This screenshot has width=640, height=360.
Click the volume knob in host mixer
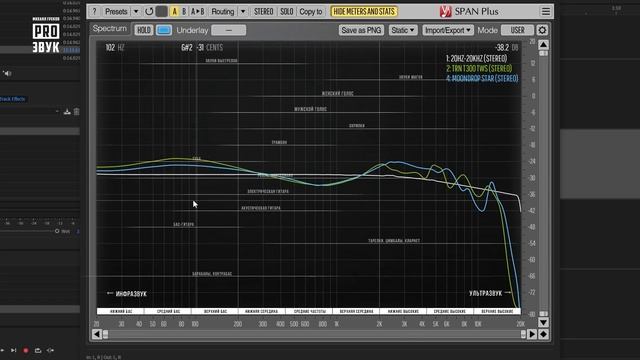(x=57, y=231)
